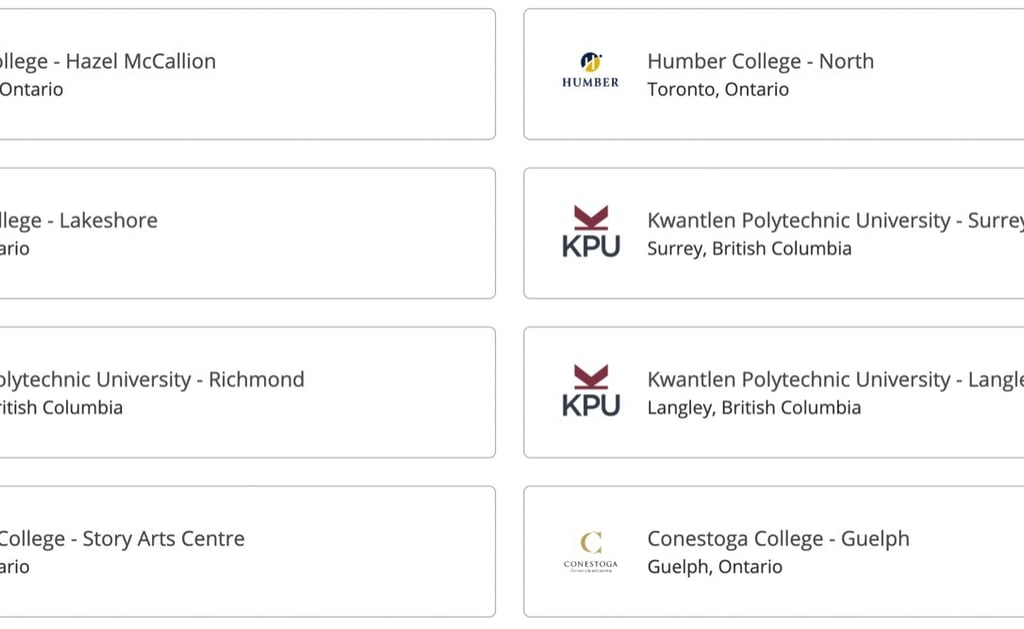This screenshot has width=1024, height=629.
Task: Open Kwantlen Polytechnic University - Langley title
Action: coord(835,379)
